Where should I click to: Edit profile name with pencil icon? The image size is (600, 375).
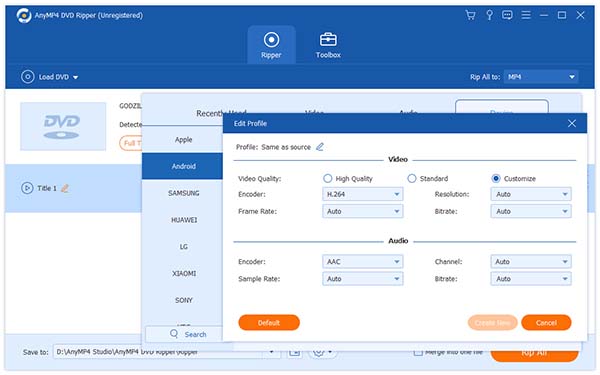point(320,147)
